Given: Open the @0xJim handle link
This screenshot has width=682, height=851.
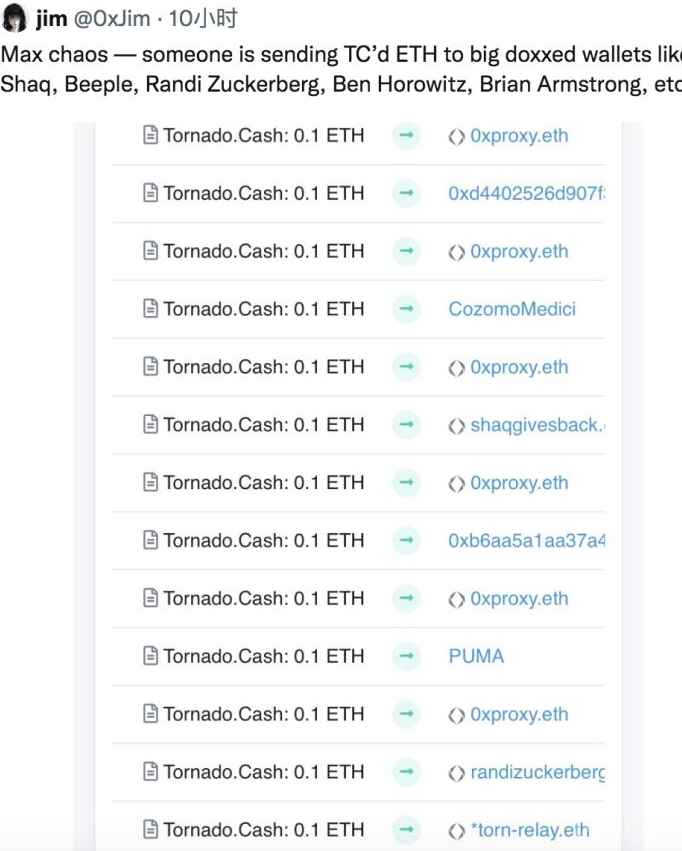Looking at the screenshot, I should [x=112, y=18].
